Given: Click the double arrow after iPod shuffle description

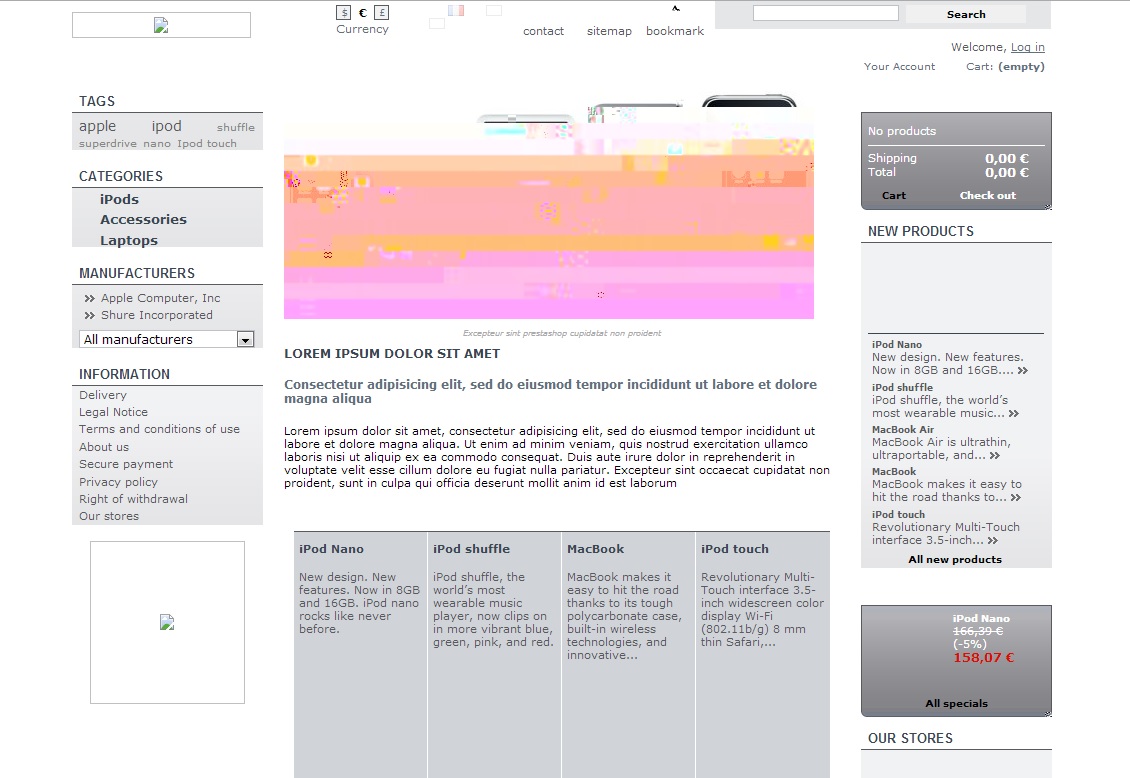Looking at the screenshot, I should pyautogui.click(x=1014, y=413).
